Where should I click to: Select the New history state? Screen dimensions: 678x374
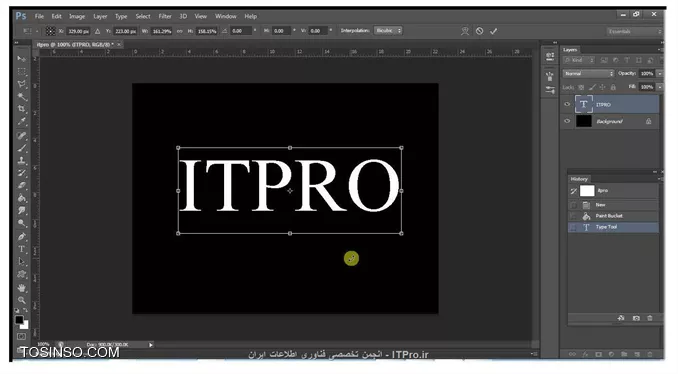coord(613,205)
